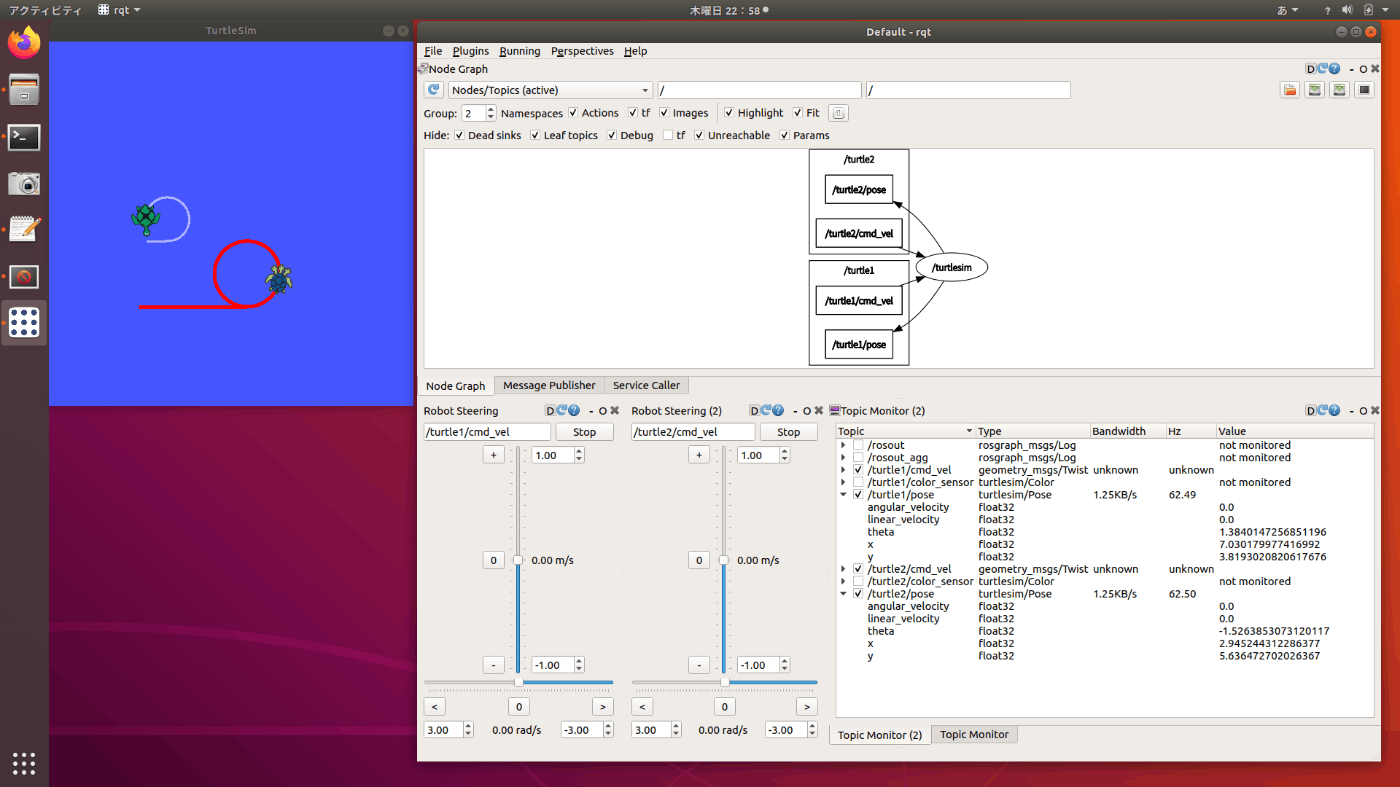Open the Nodes/Topics (active) dropdown
Viewport: 1400px width, 787px height.
(x=550, y=90)
